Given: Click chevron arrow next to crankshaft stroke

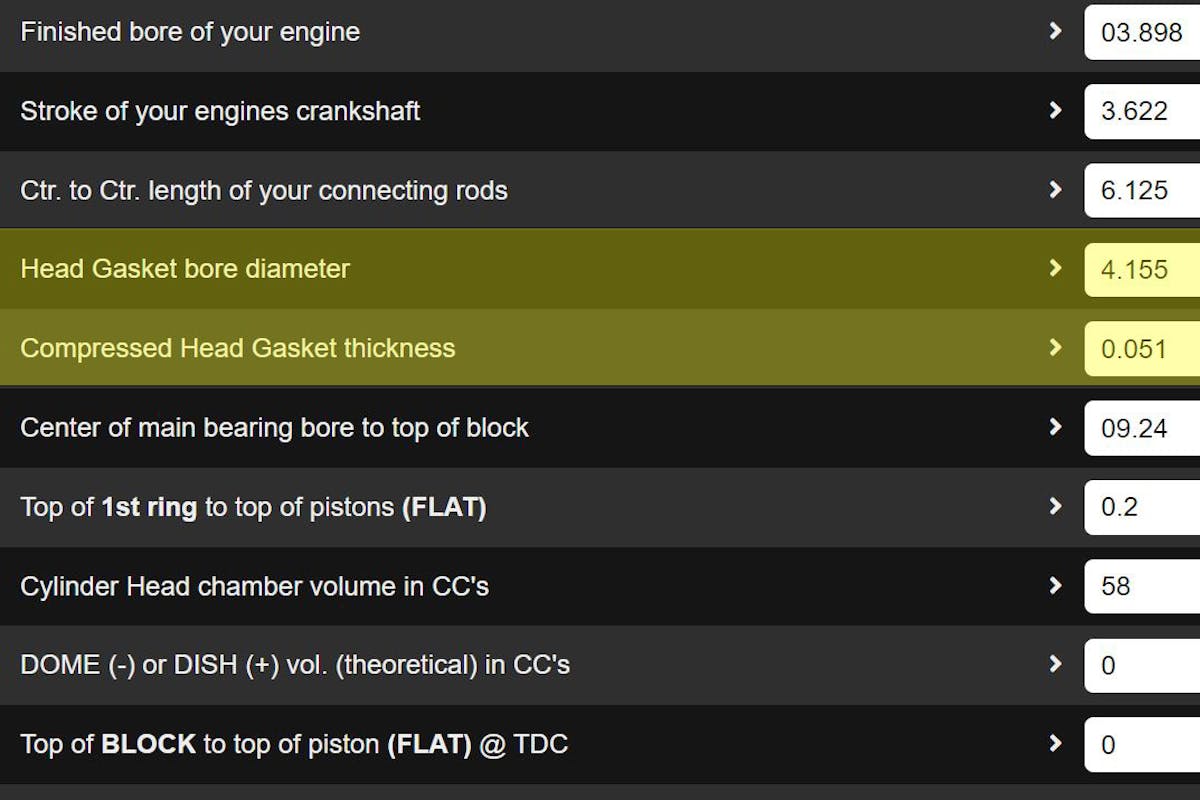Looking at the screenshot, I should [1055, 110].
